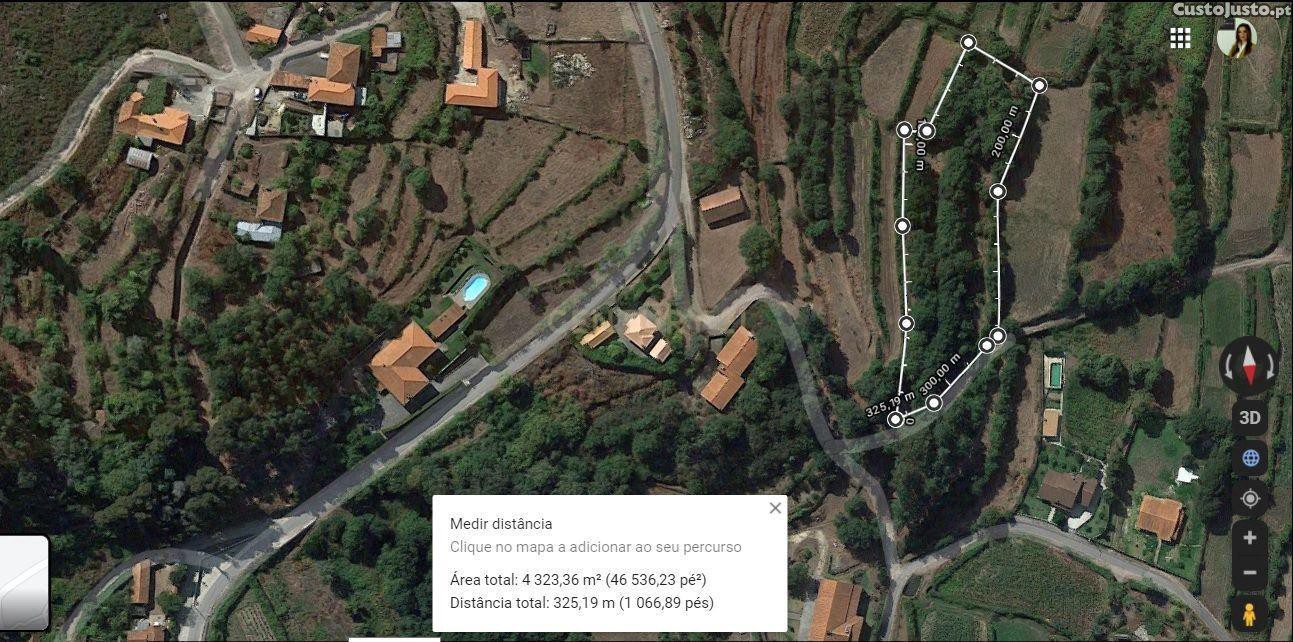Open the account profile picture
Image resolution: width=1293 pixels, height=642 pixels.
[x=1236, y=38]
